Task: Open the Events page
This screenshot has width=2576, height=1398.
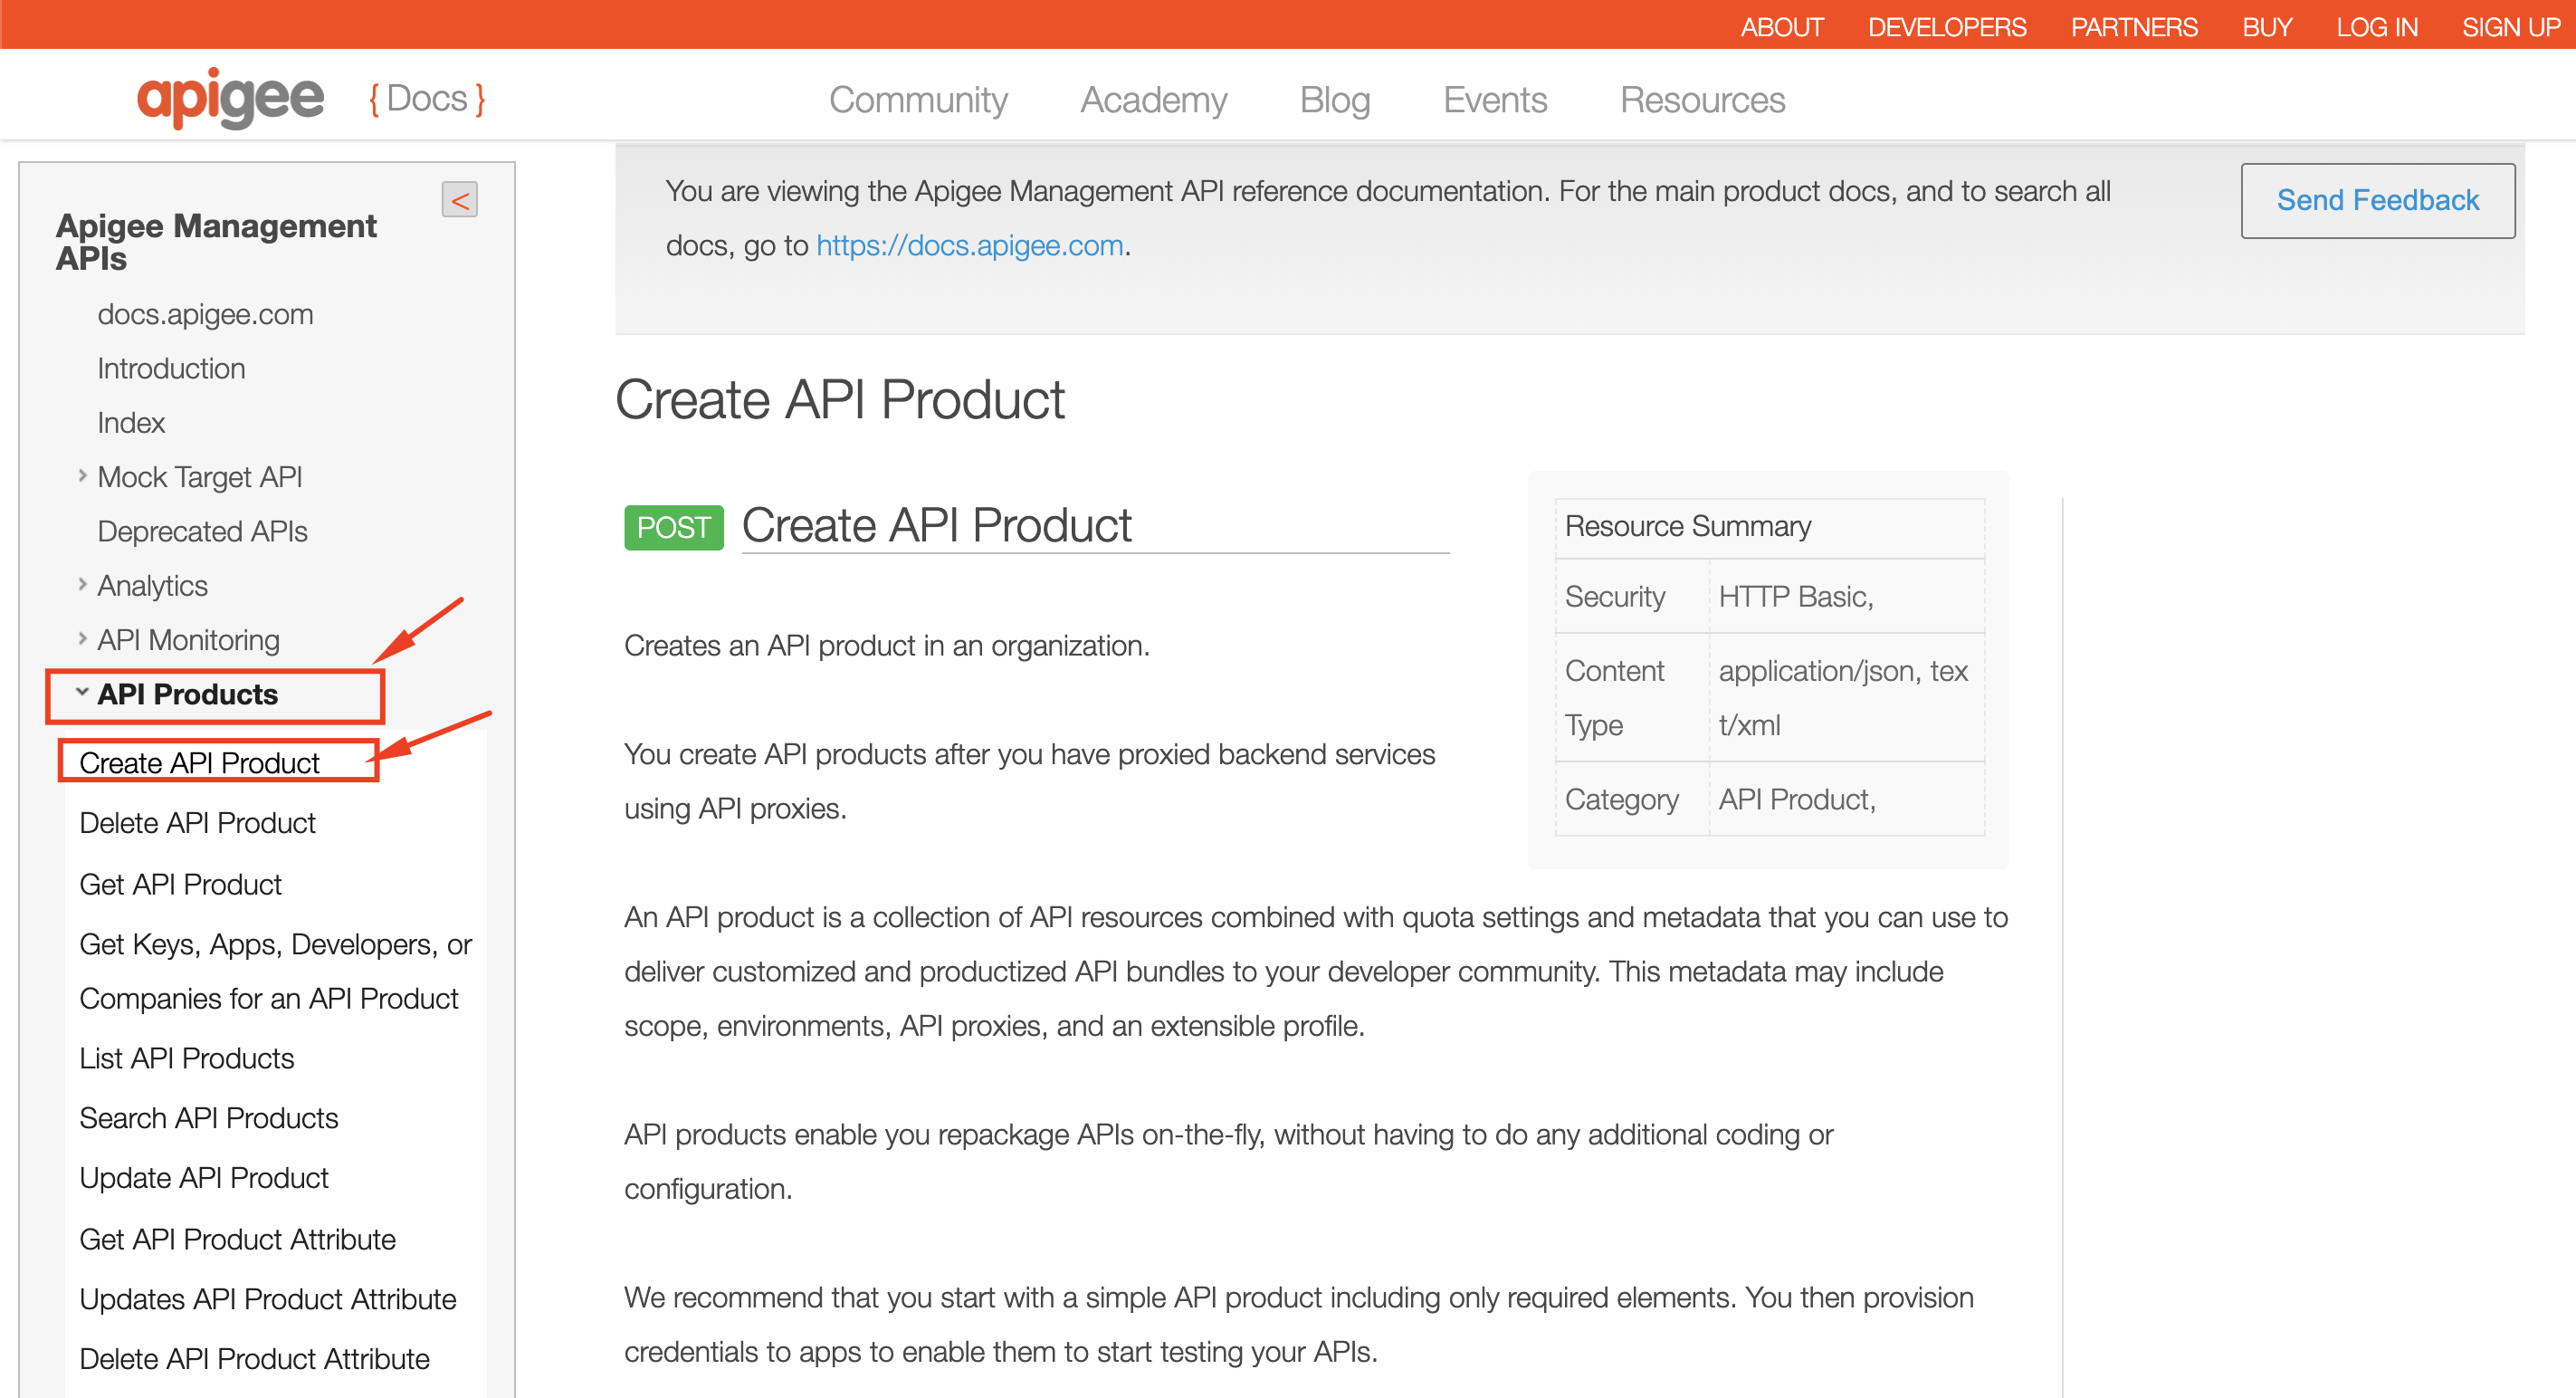Action: pyautogui.click(x=1495, y=100)
